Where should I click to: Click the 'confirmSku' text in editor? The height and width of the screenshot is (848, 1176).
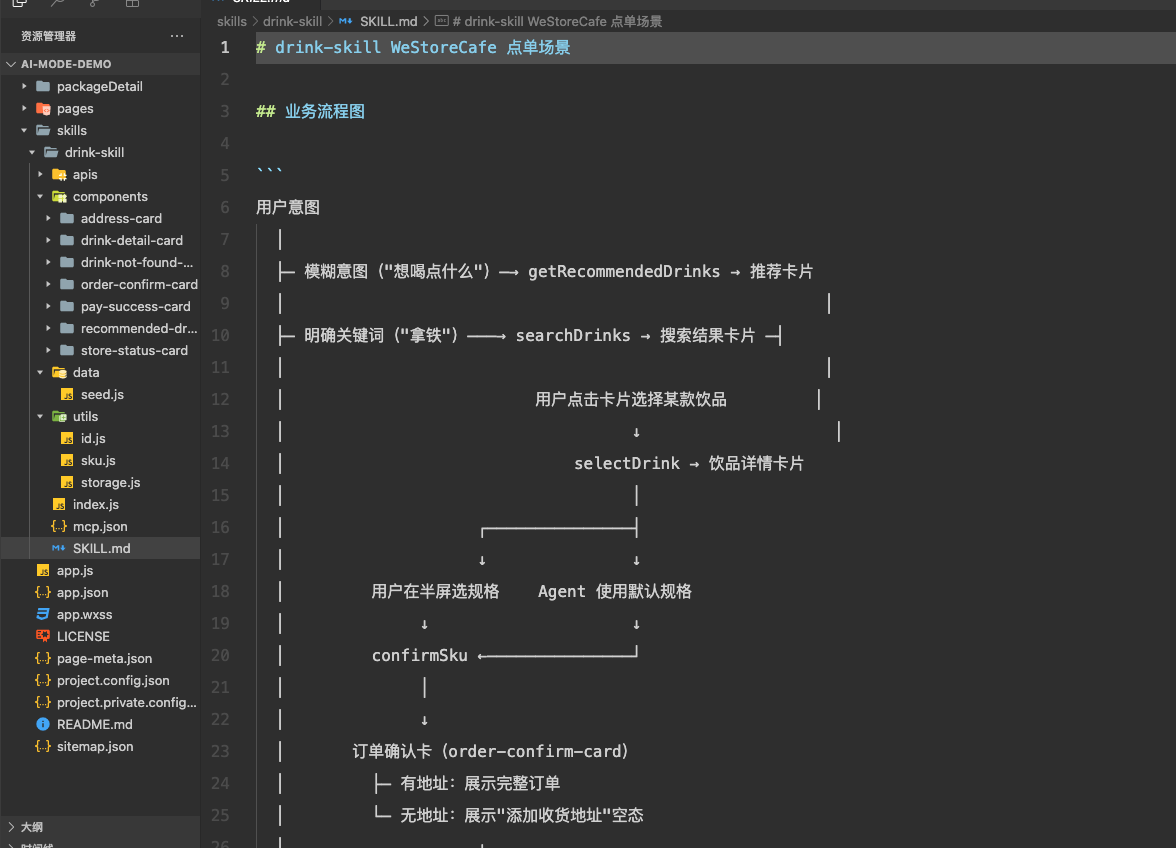[420, 655]
